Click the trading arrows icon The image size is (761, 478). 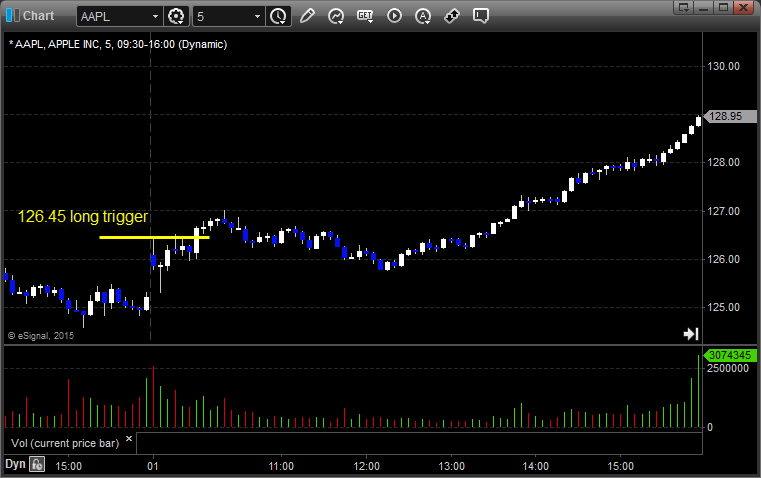pos(452,16)
